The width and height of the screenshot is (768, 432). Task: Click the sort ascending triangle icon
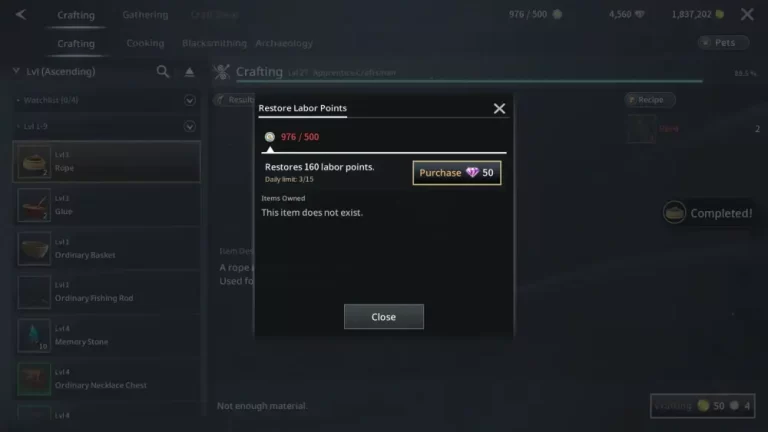pyautogui.click(x=190, y=72)
